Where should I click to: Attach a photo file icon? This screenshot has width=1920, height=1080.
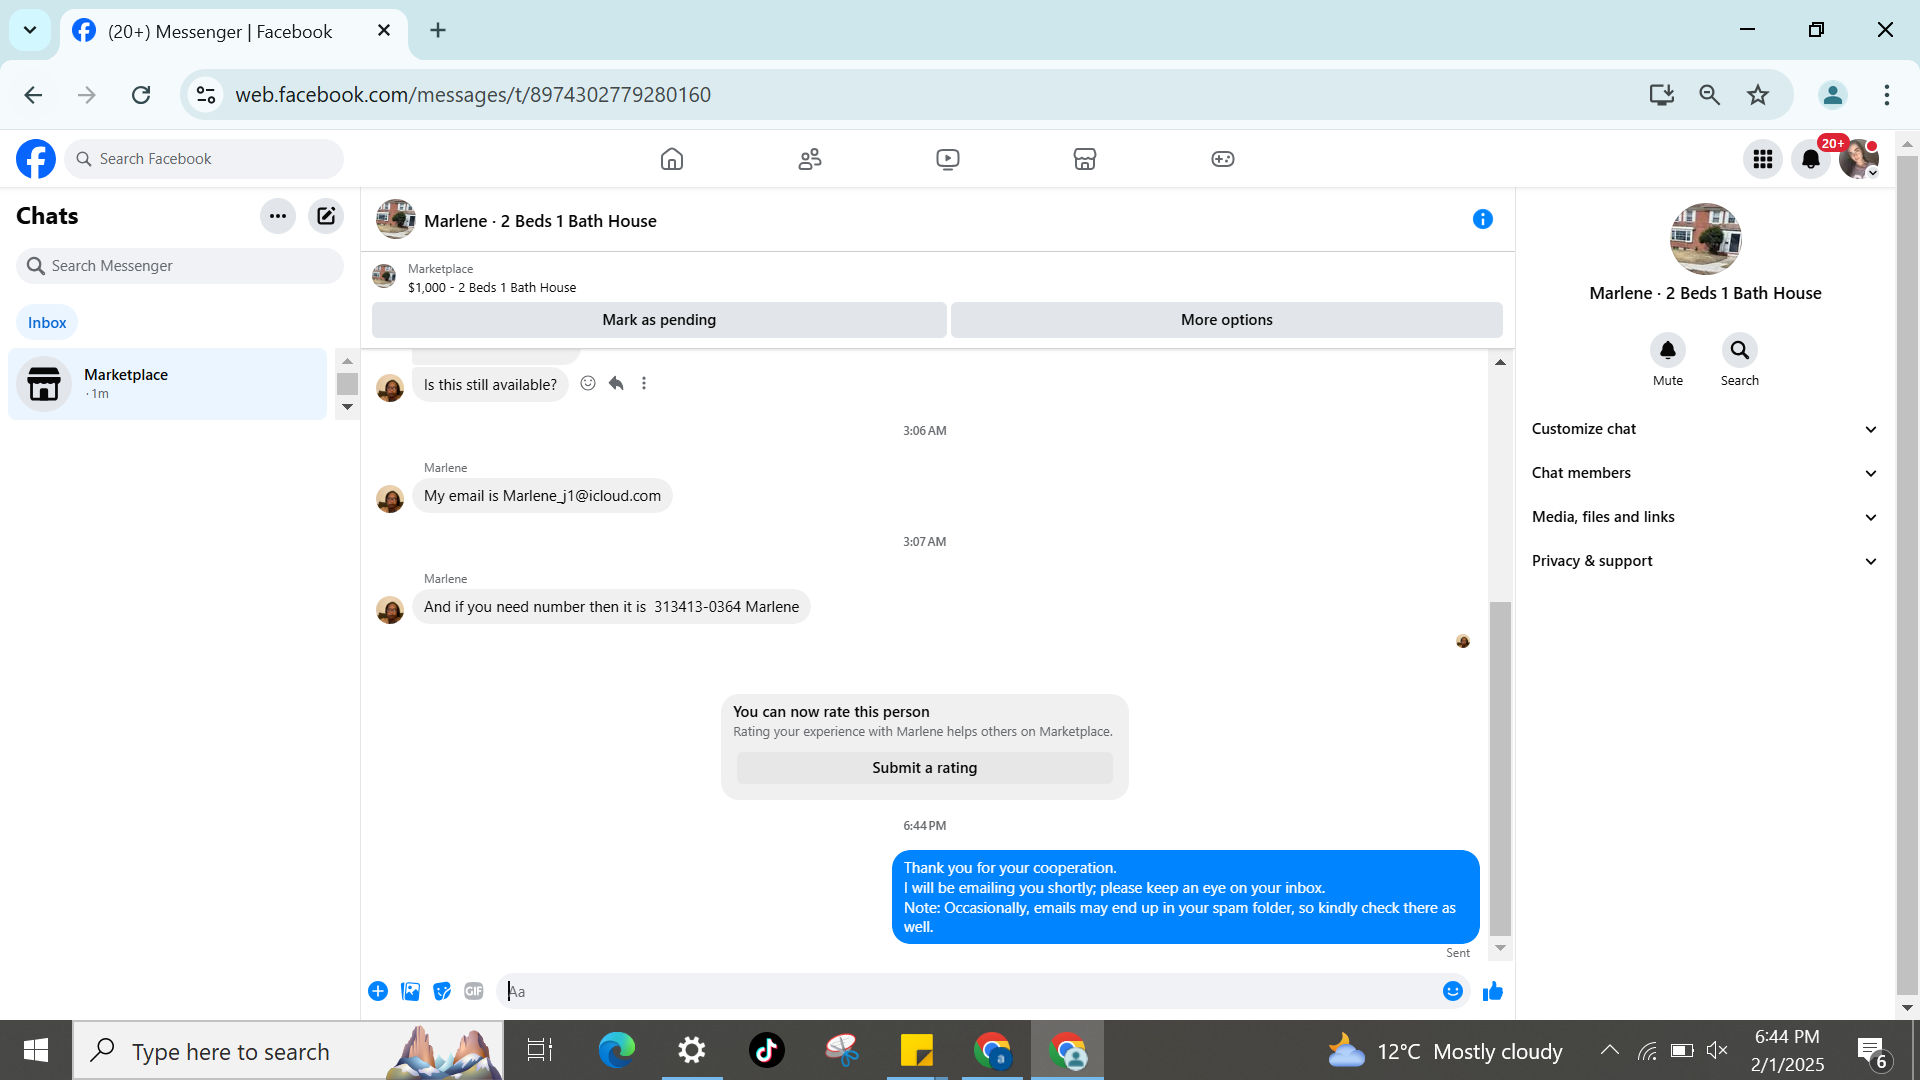pyautogui.click(x=410, y=991)
